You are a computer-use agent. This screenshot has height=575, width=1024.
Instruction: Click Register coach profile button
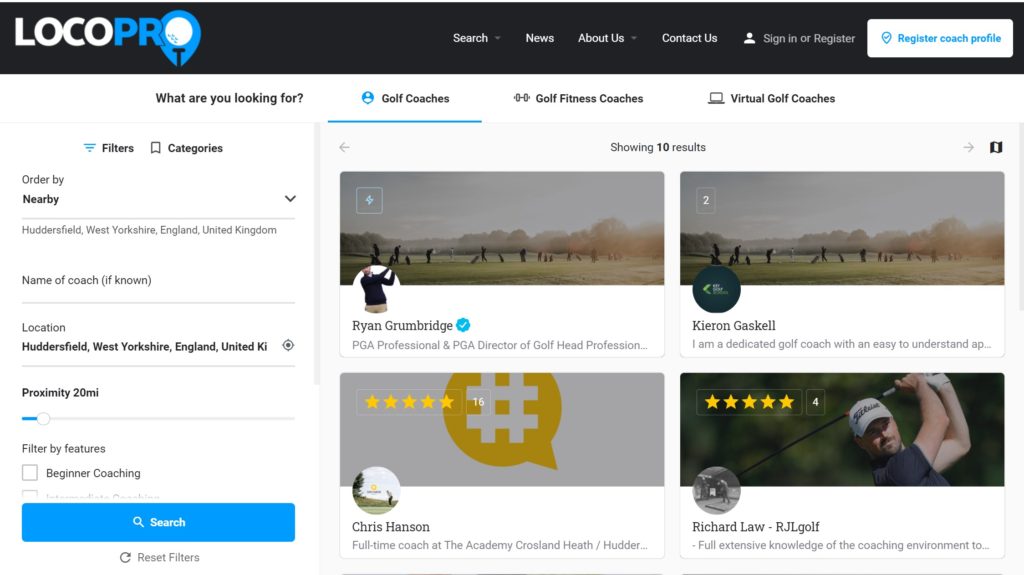coord(939,38)
